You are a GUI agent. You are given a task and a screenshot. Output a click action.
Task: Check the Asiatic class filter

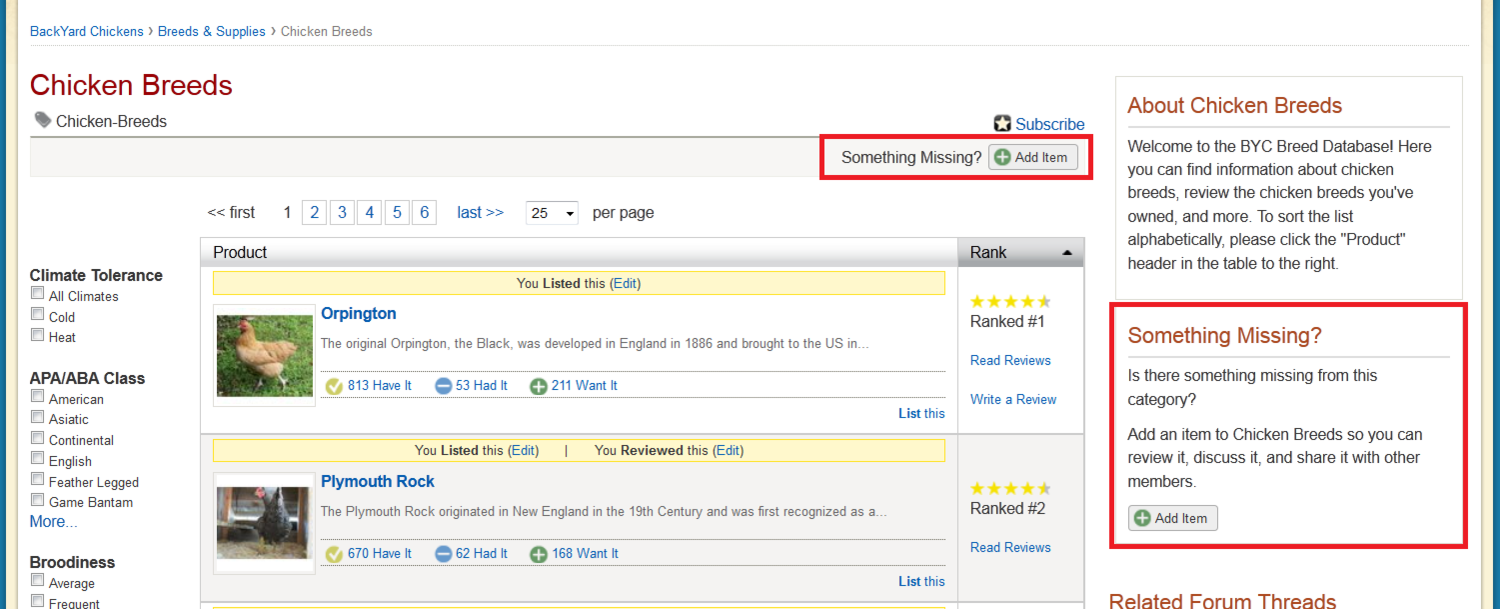coord(38,417)
